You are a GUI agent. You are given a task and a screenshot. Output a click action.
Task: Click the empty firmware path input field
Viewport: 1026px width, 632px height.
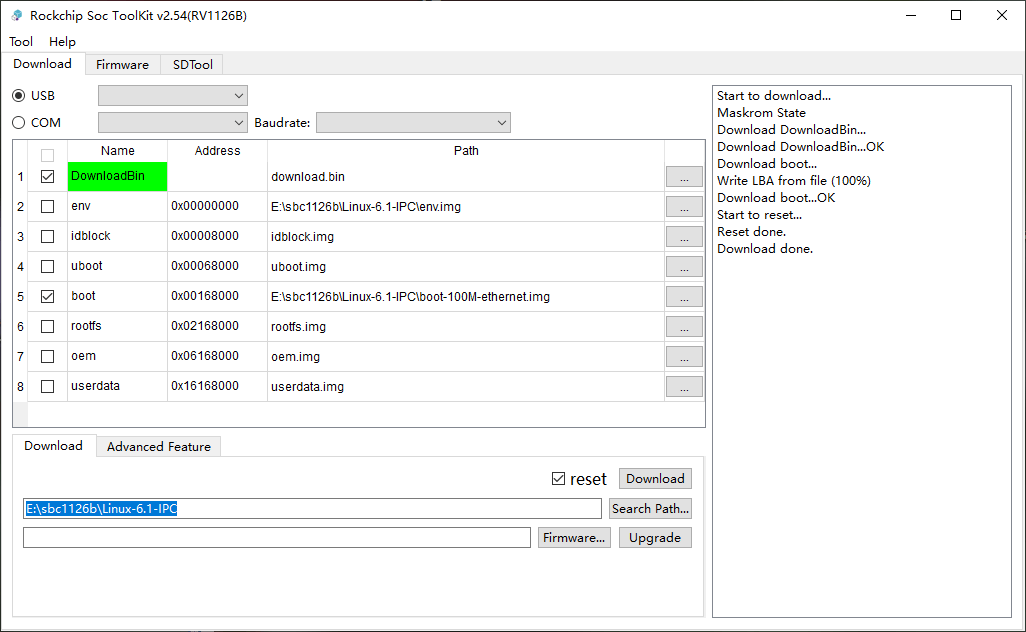point(277,538)
